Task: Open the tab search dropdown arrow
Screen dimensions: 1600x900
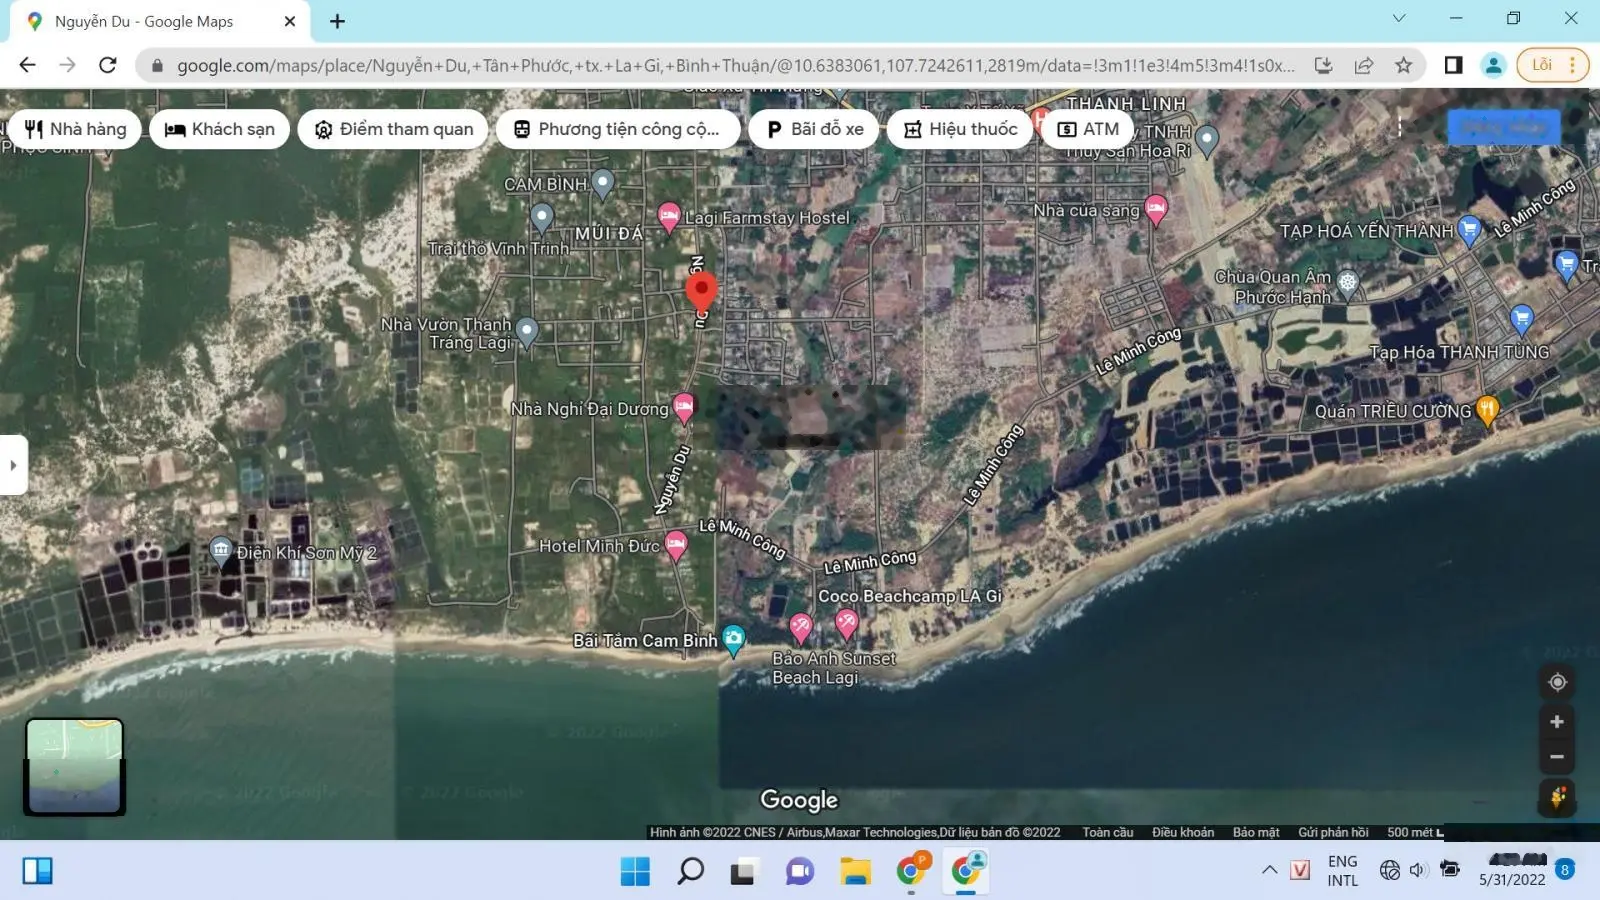Action: click(1399, 18)
